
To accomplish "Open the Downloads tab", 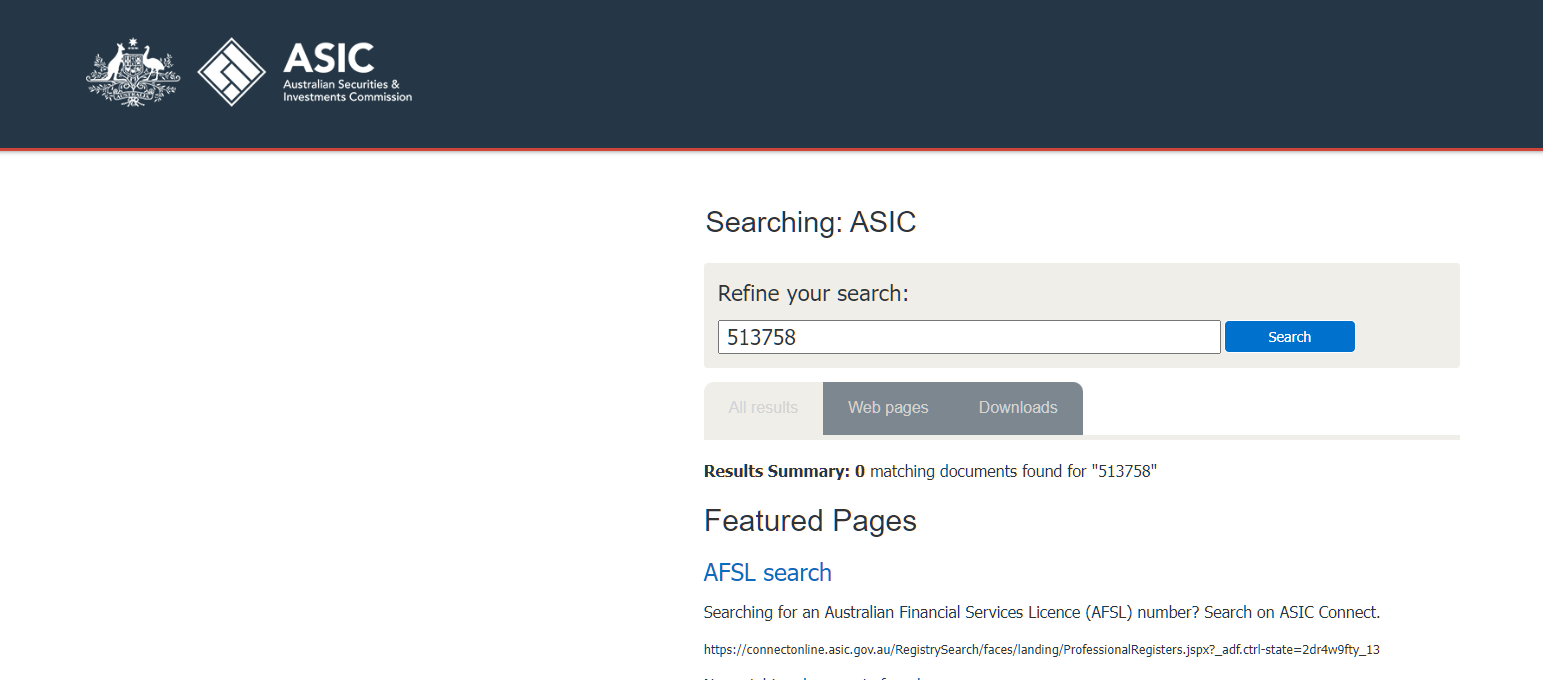I will click(x=1018, y=408).
